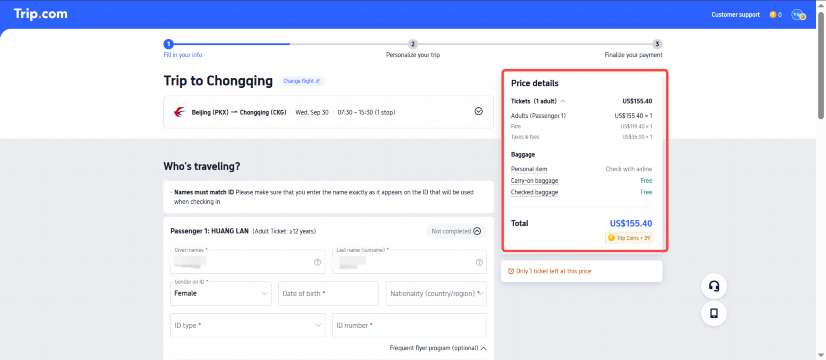Screen dimensions: 826x360
Task: Select the total price US$155.40
Action: click(631, 223)
